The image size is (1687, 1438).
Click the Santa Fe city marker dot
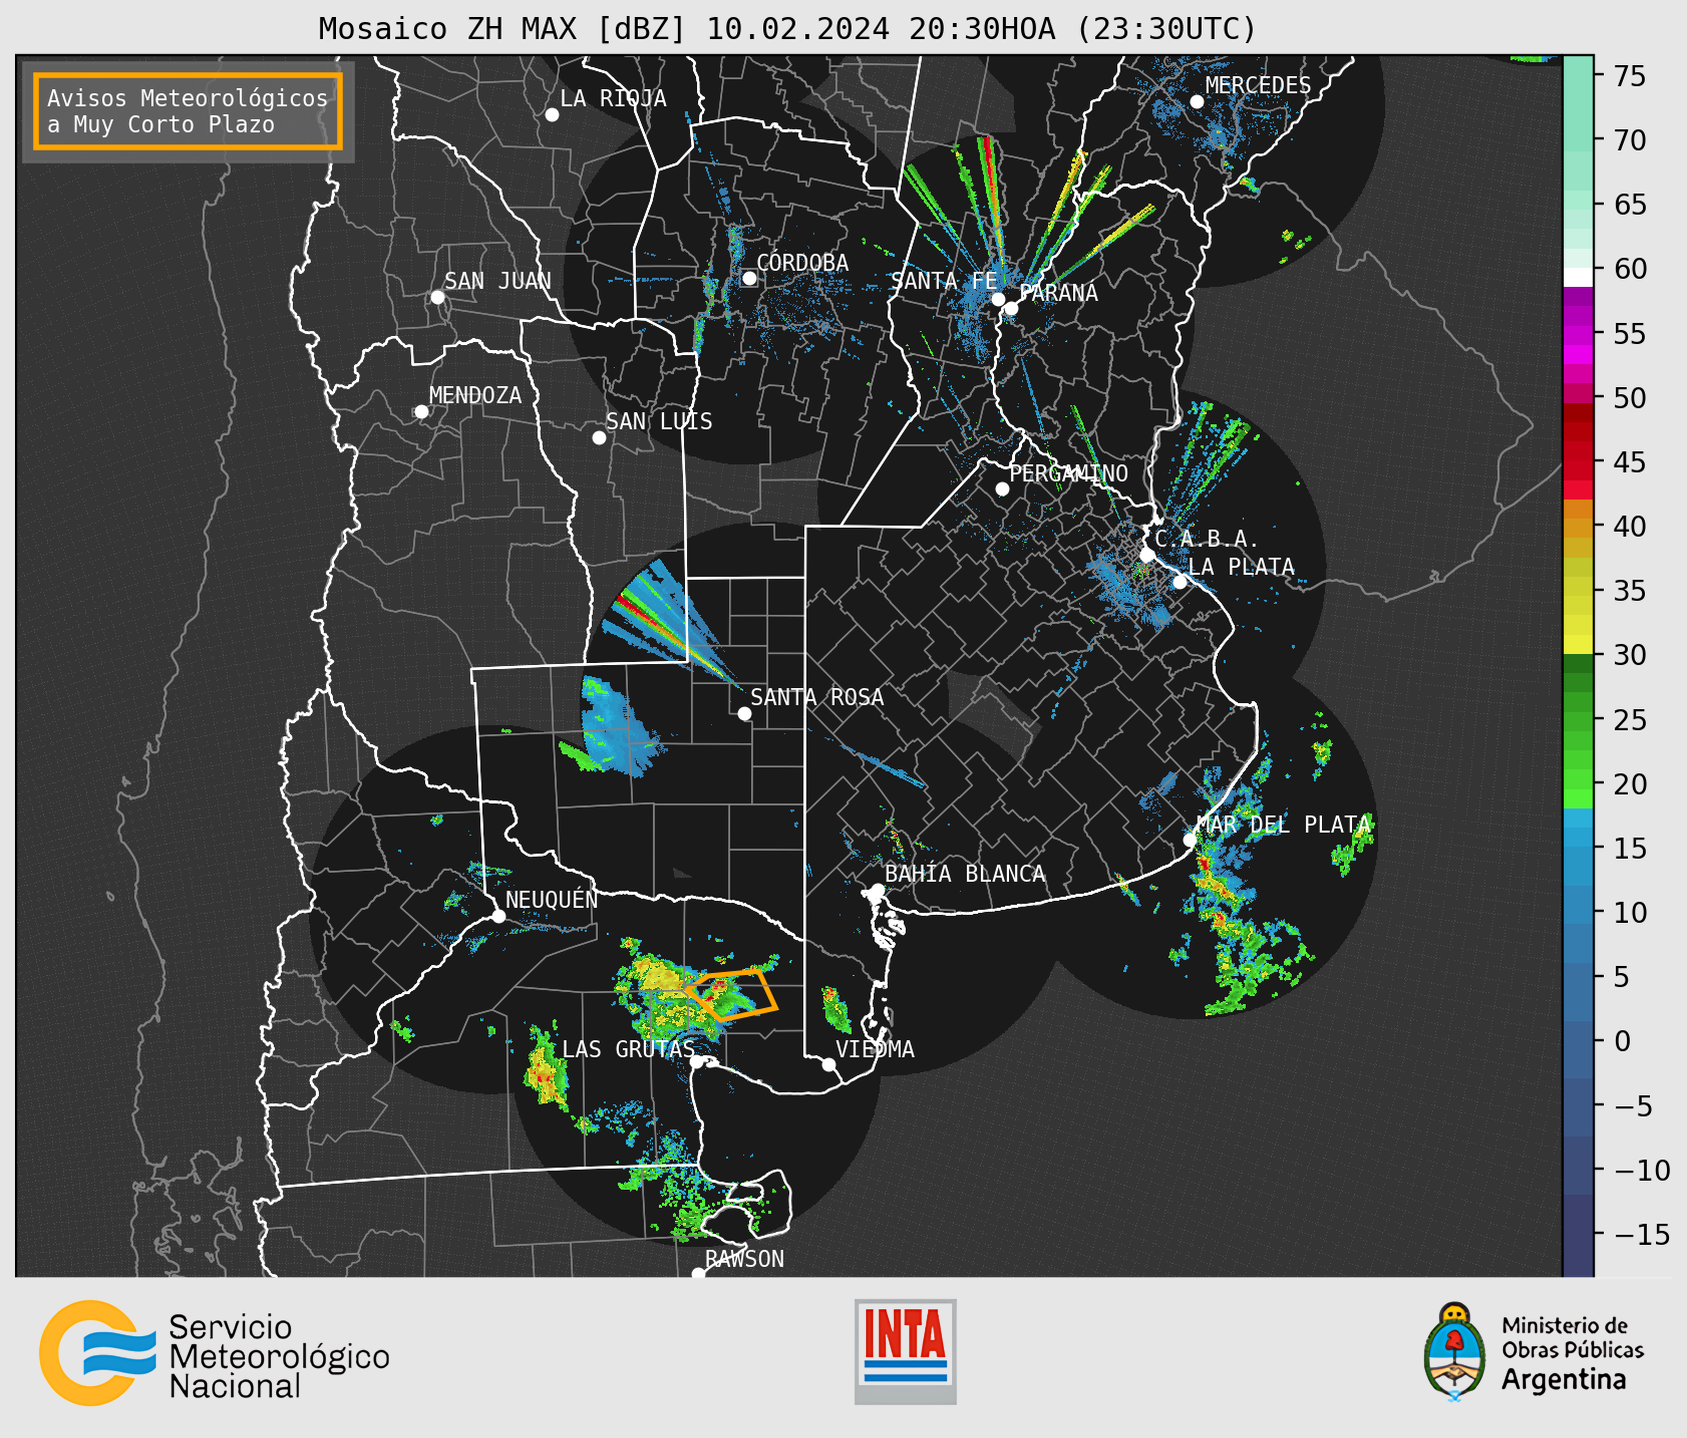[998, 299]
